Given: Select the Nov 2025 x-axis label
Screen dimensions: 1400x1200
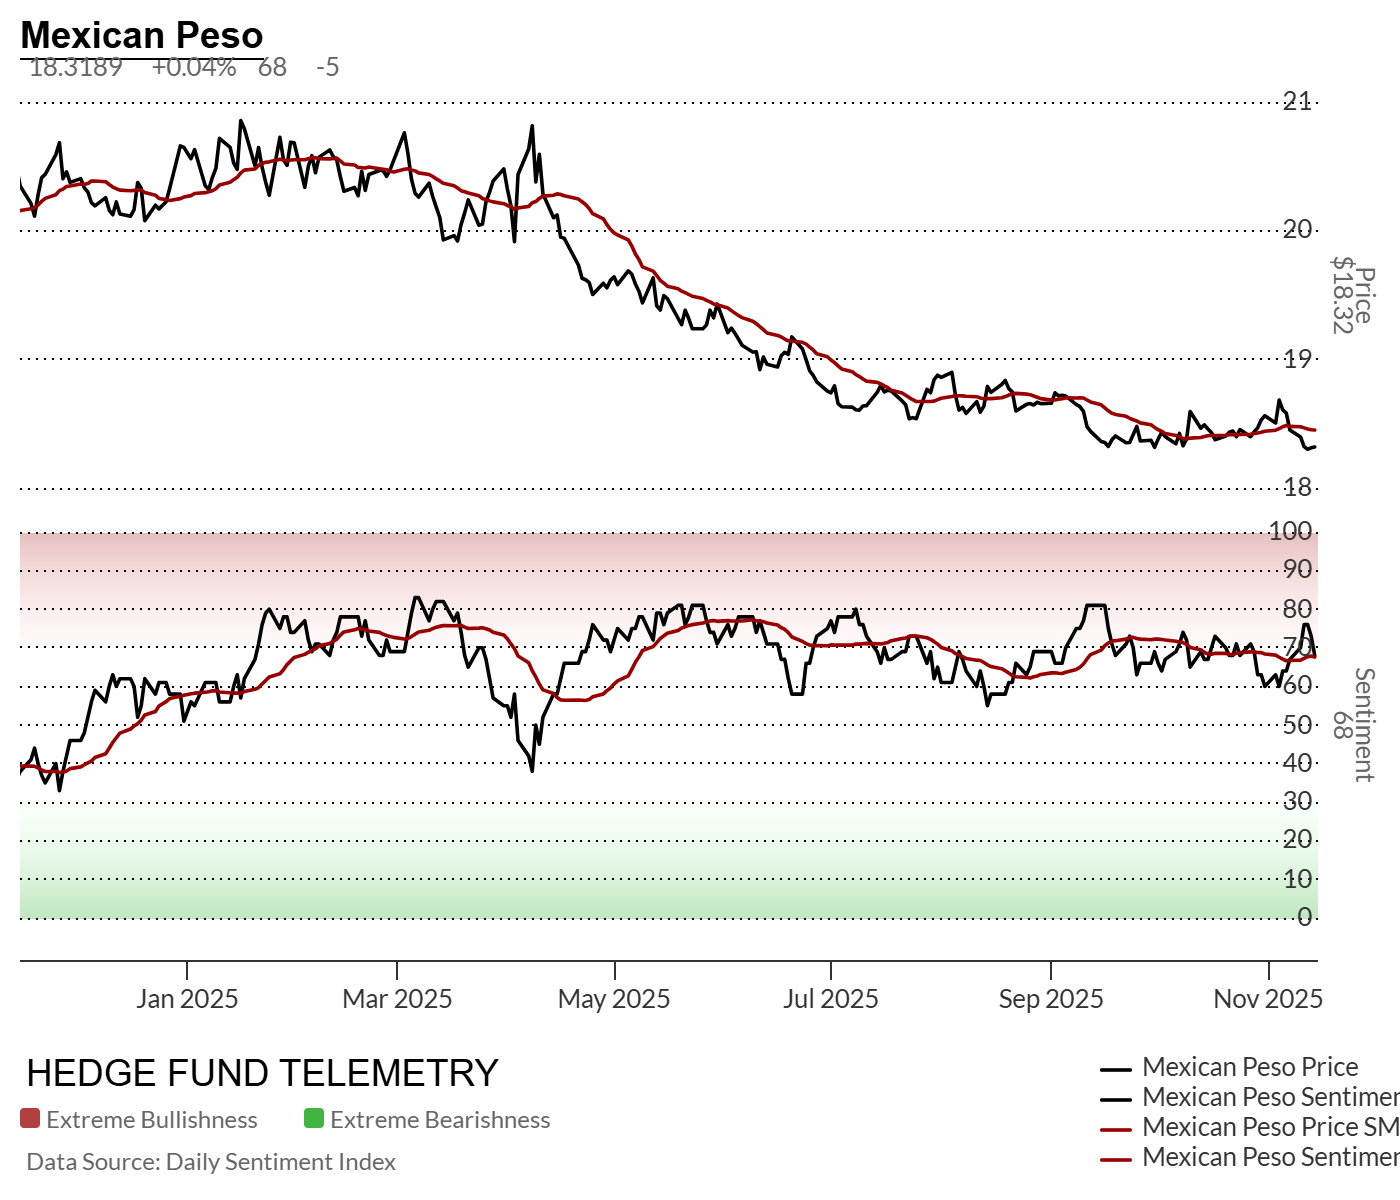Looking at the screenshot, I should (x=1268, y=998).
